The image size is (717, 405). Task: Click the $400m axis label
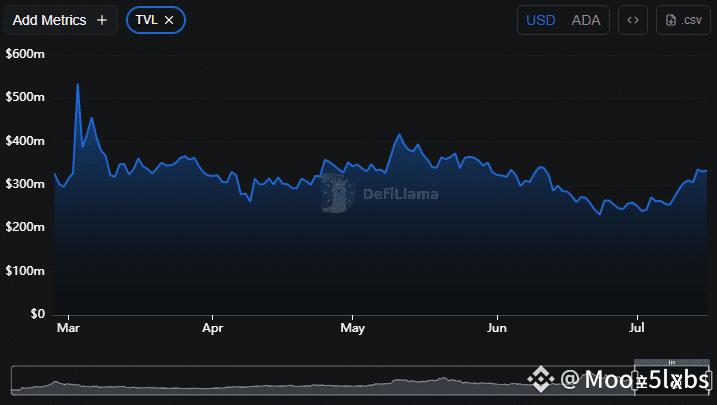25,141
